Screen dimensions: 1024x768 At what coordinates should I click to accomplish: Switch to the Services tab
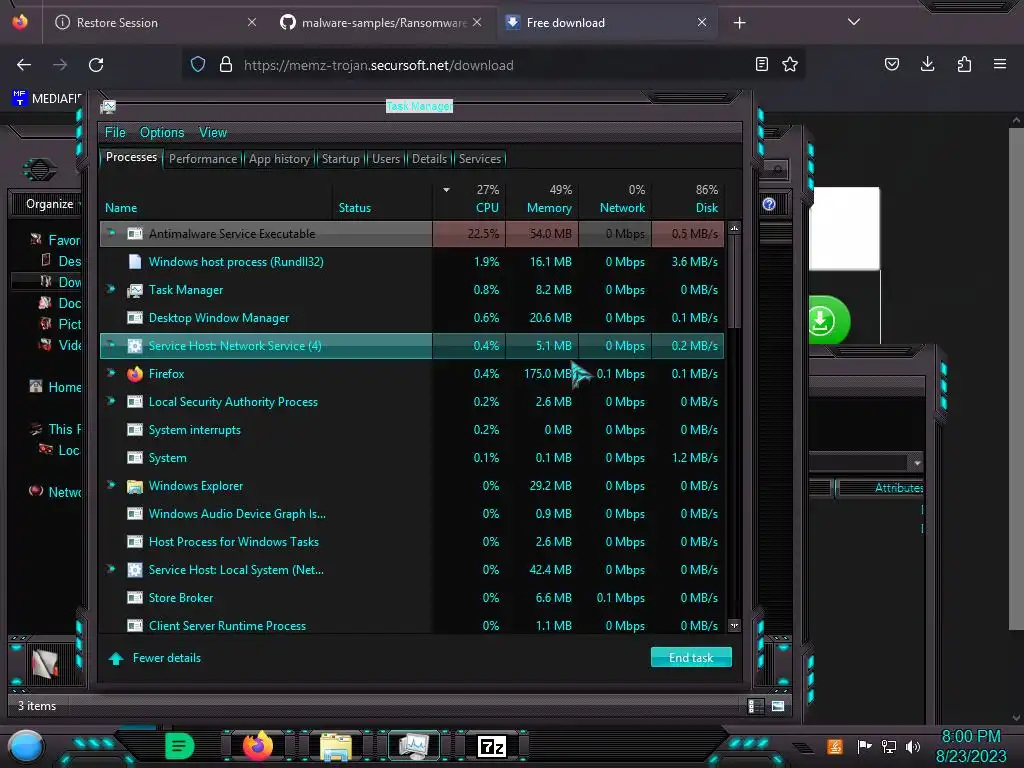(480, 159)
